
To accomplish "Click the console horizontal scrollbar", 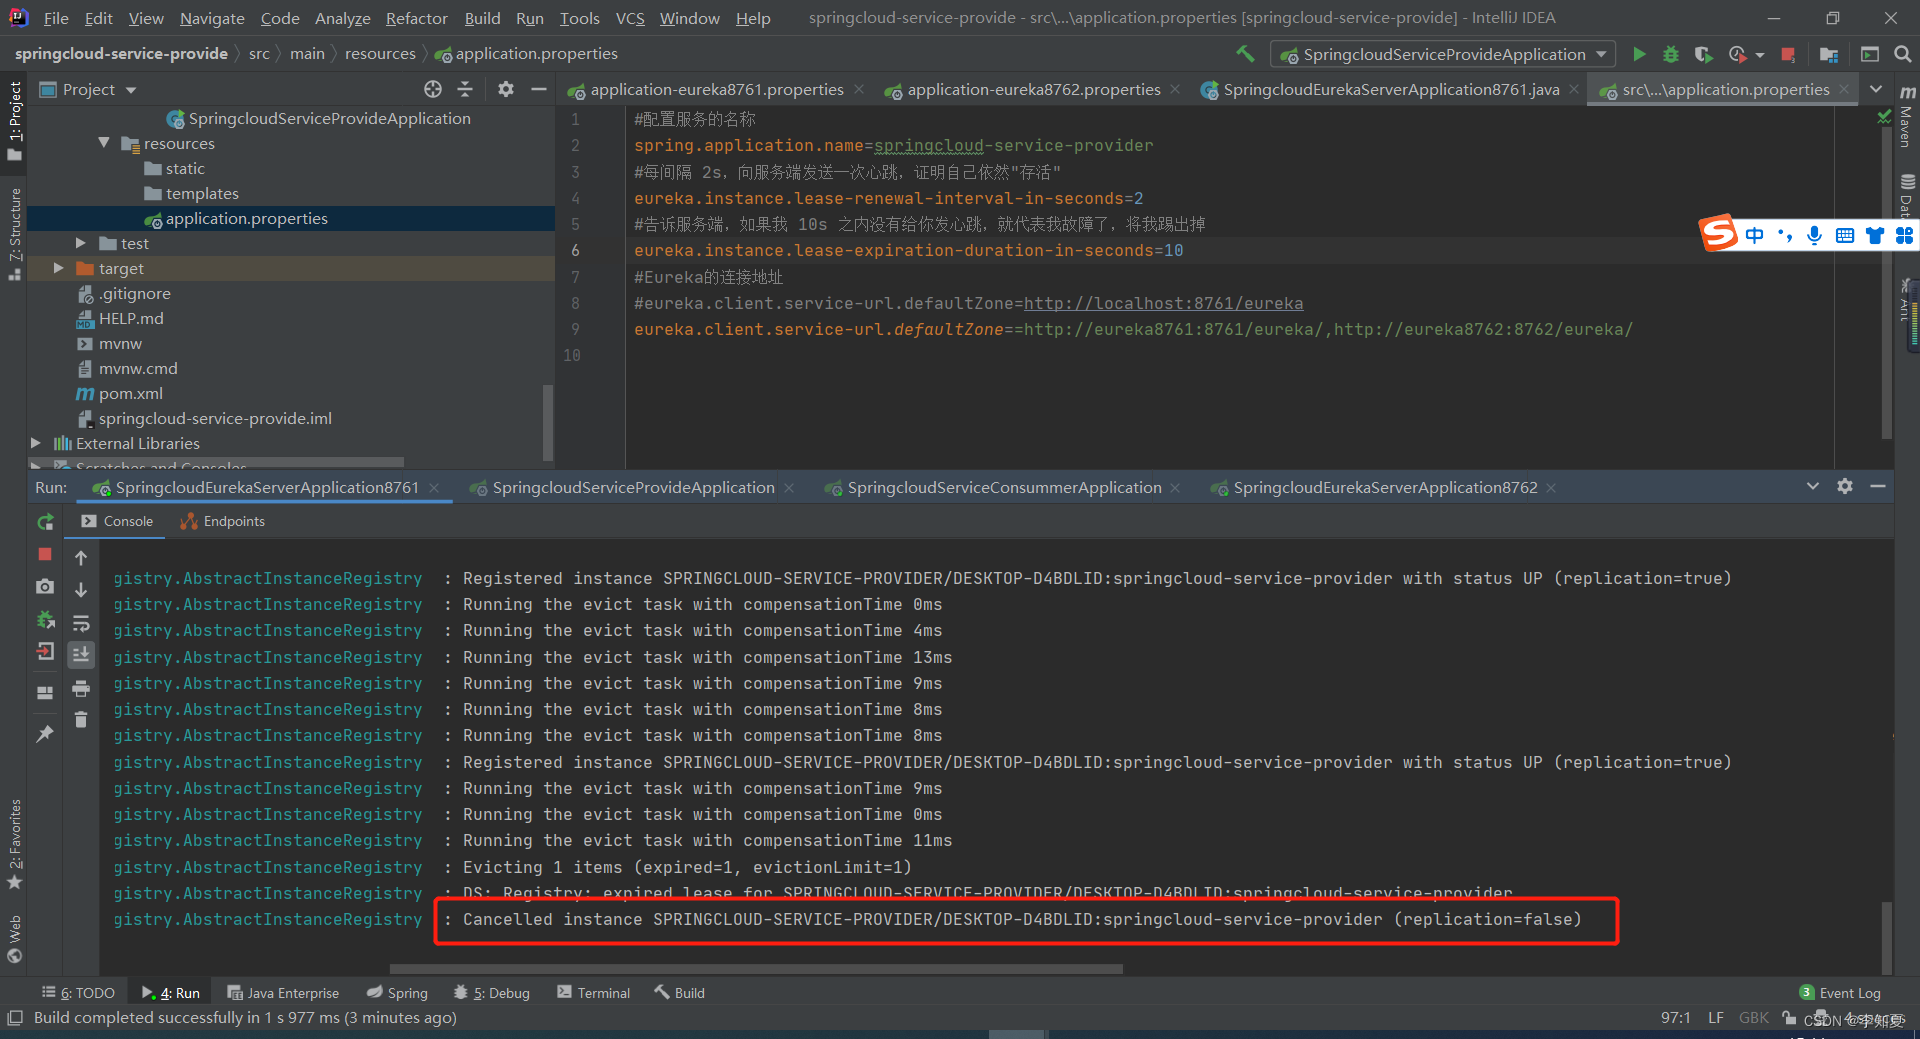I will click(x=756, y=968).
